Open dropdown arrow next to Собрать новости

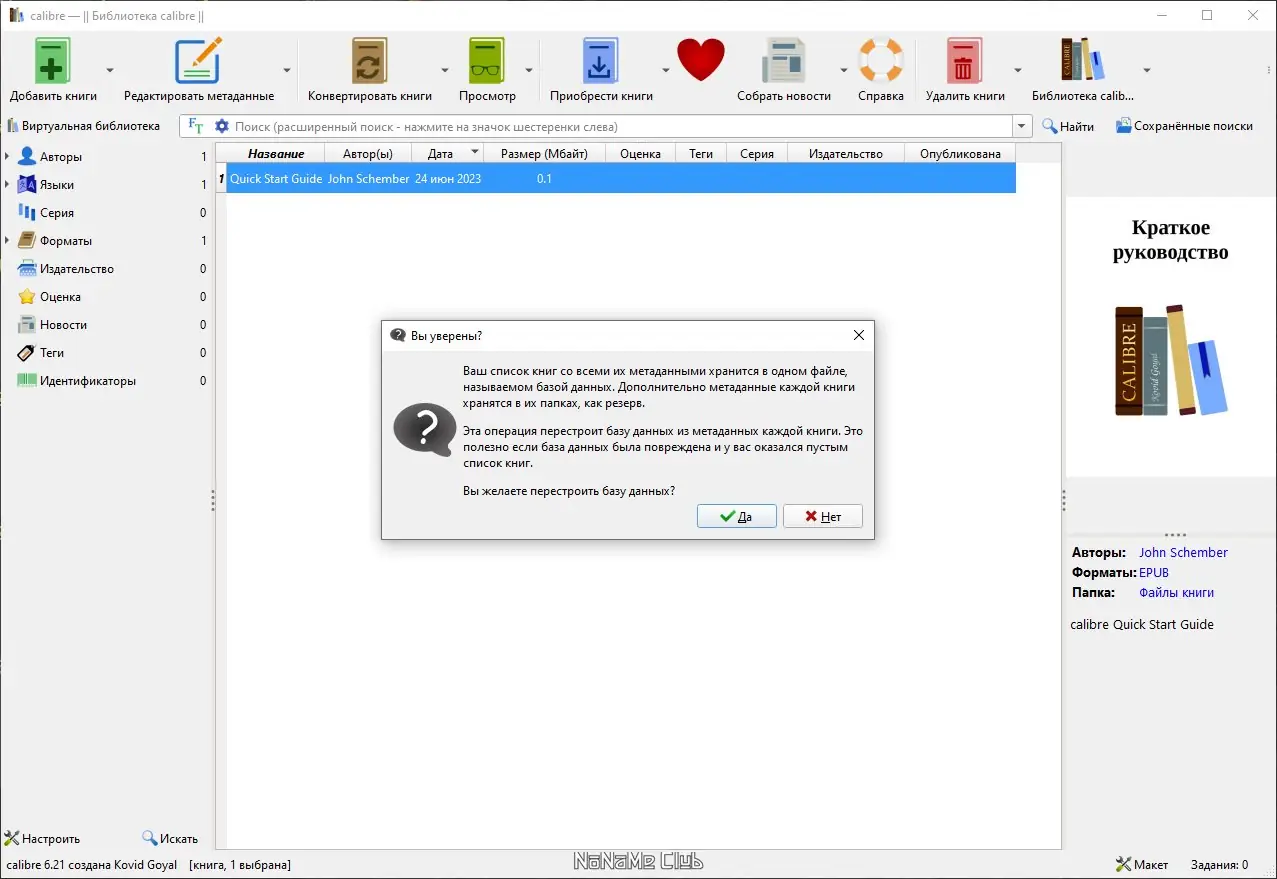843,70
